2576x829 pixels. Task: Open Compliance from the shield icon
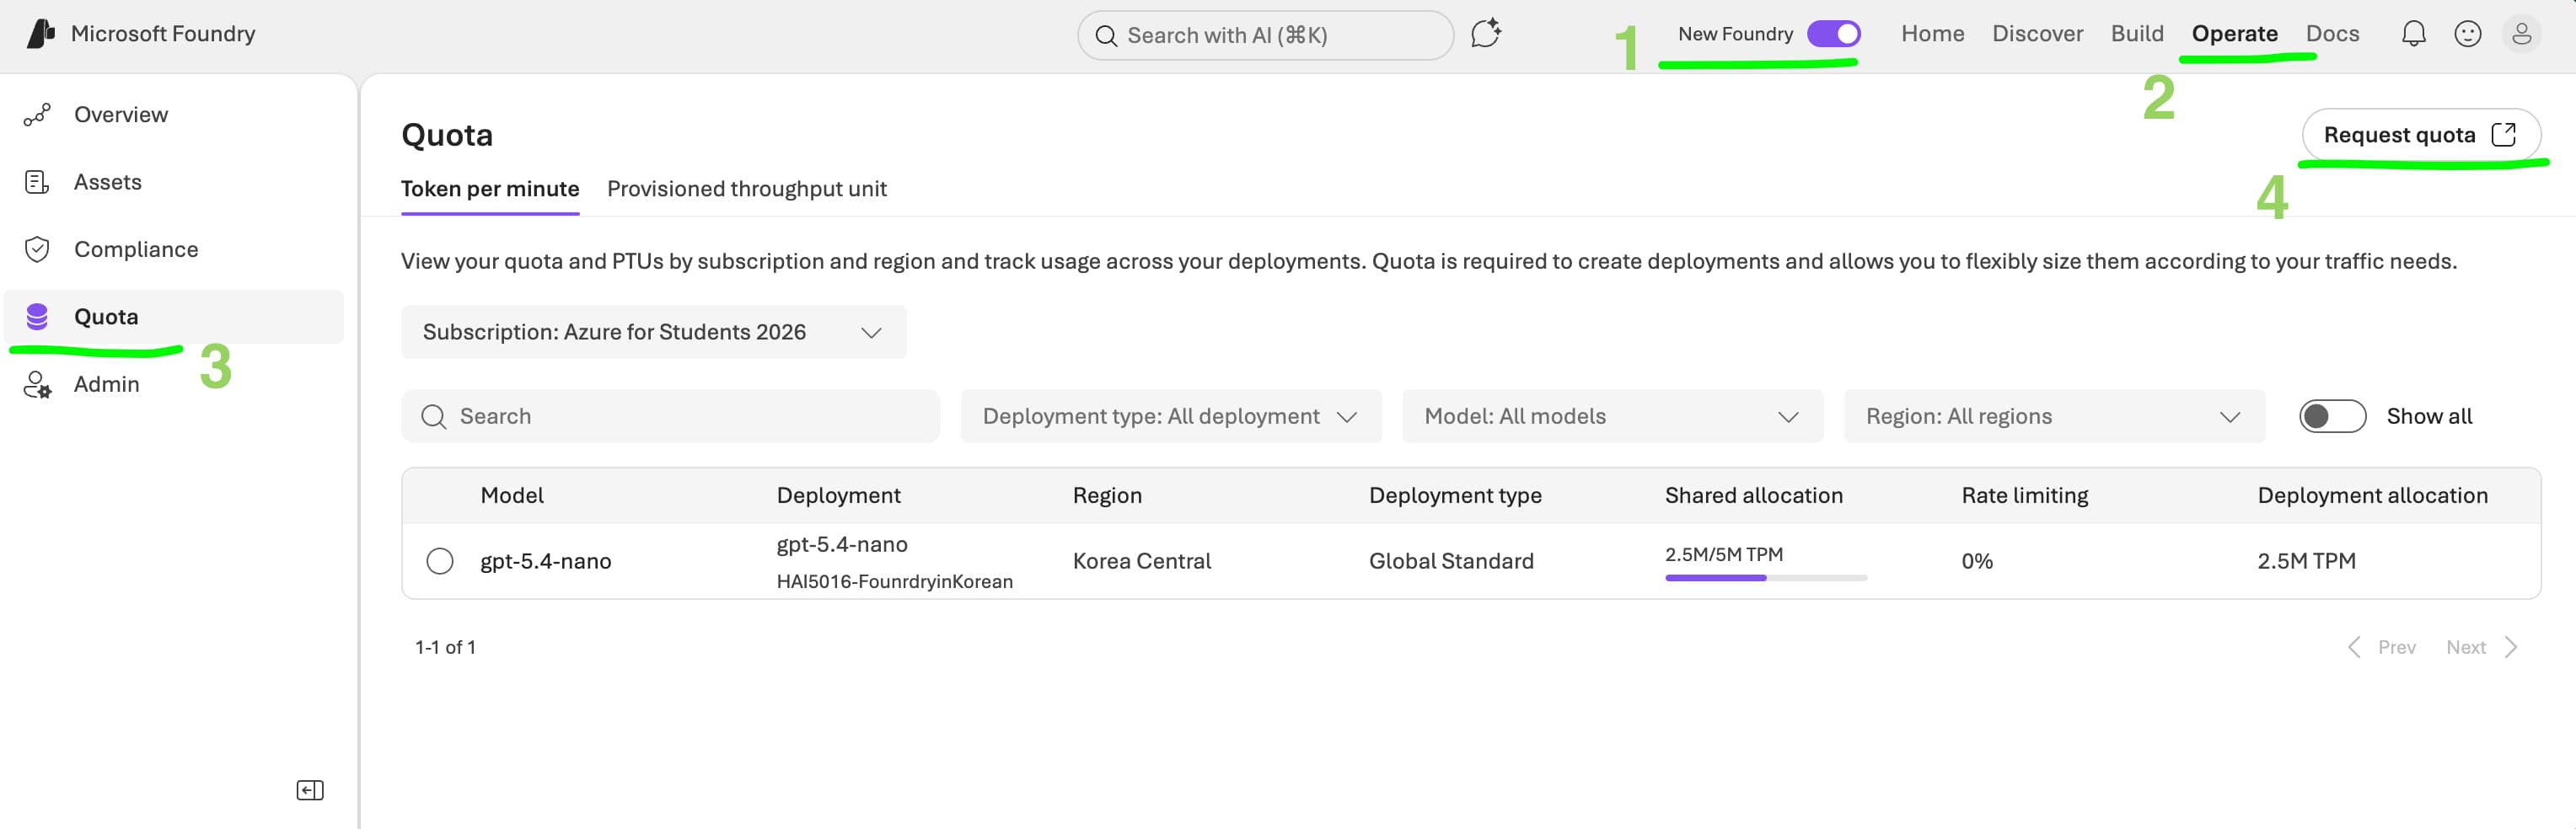point(37,249)
